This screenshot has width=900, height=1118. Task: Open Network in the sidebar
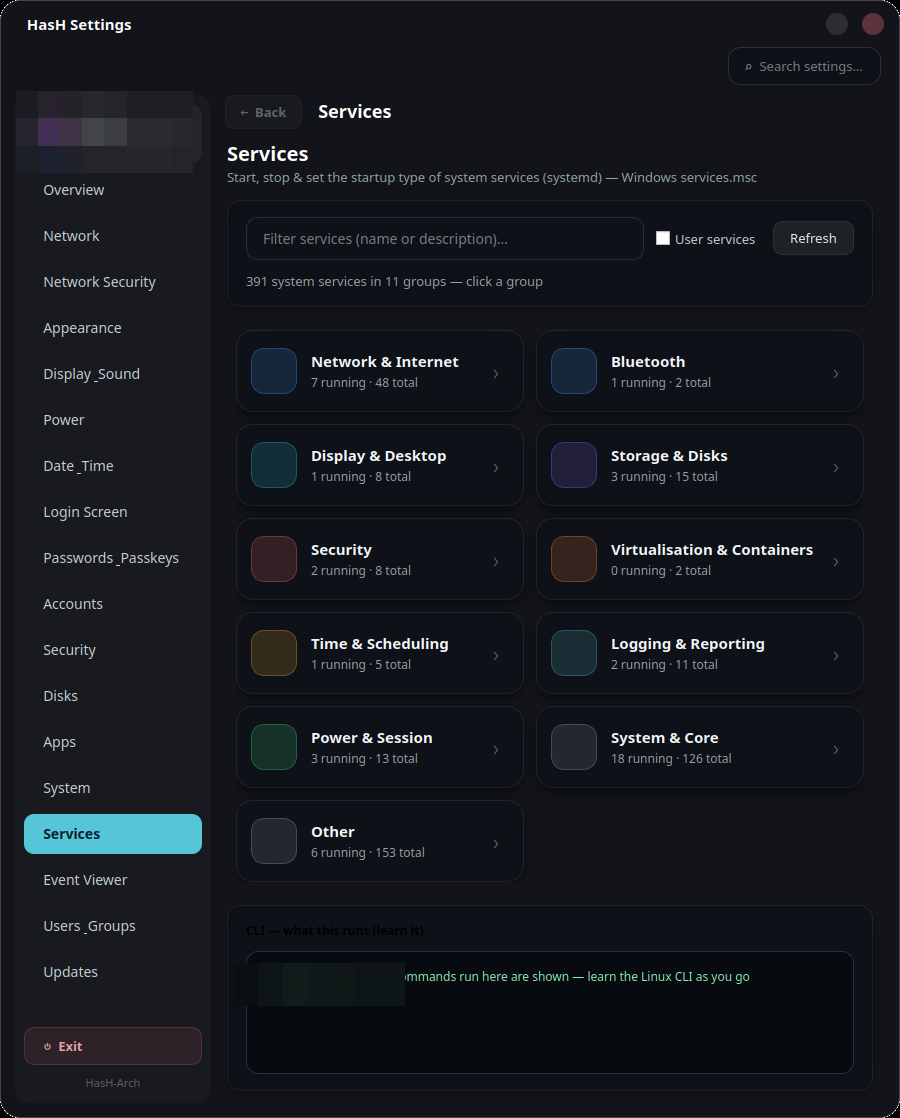click(x=113, y=236)
